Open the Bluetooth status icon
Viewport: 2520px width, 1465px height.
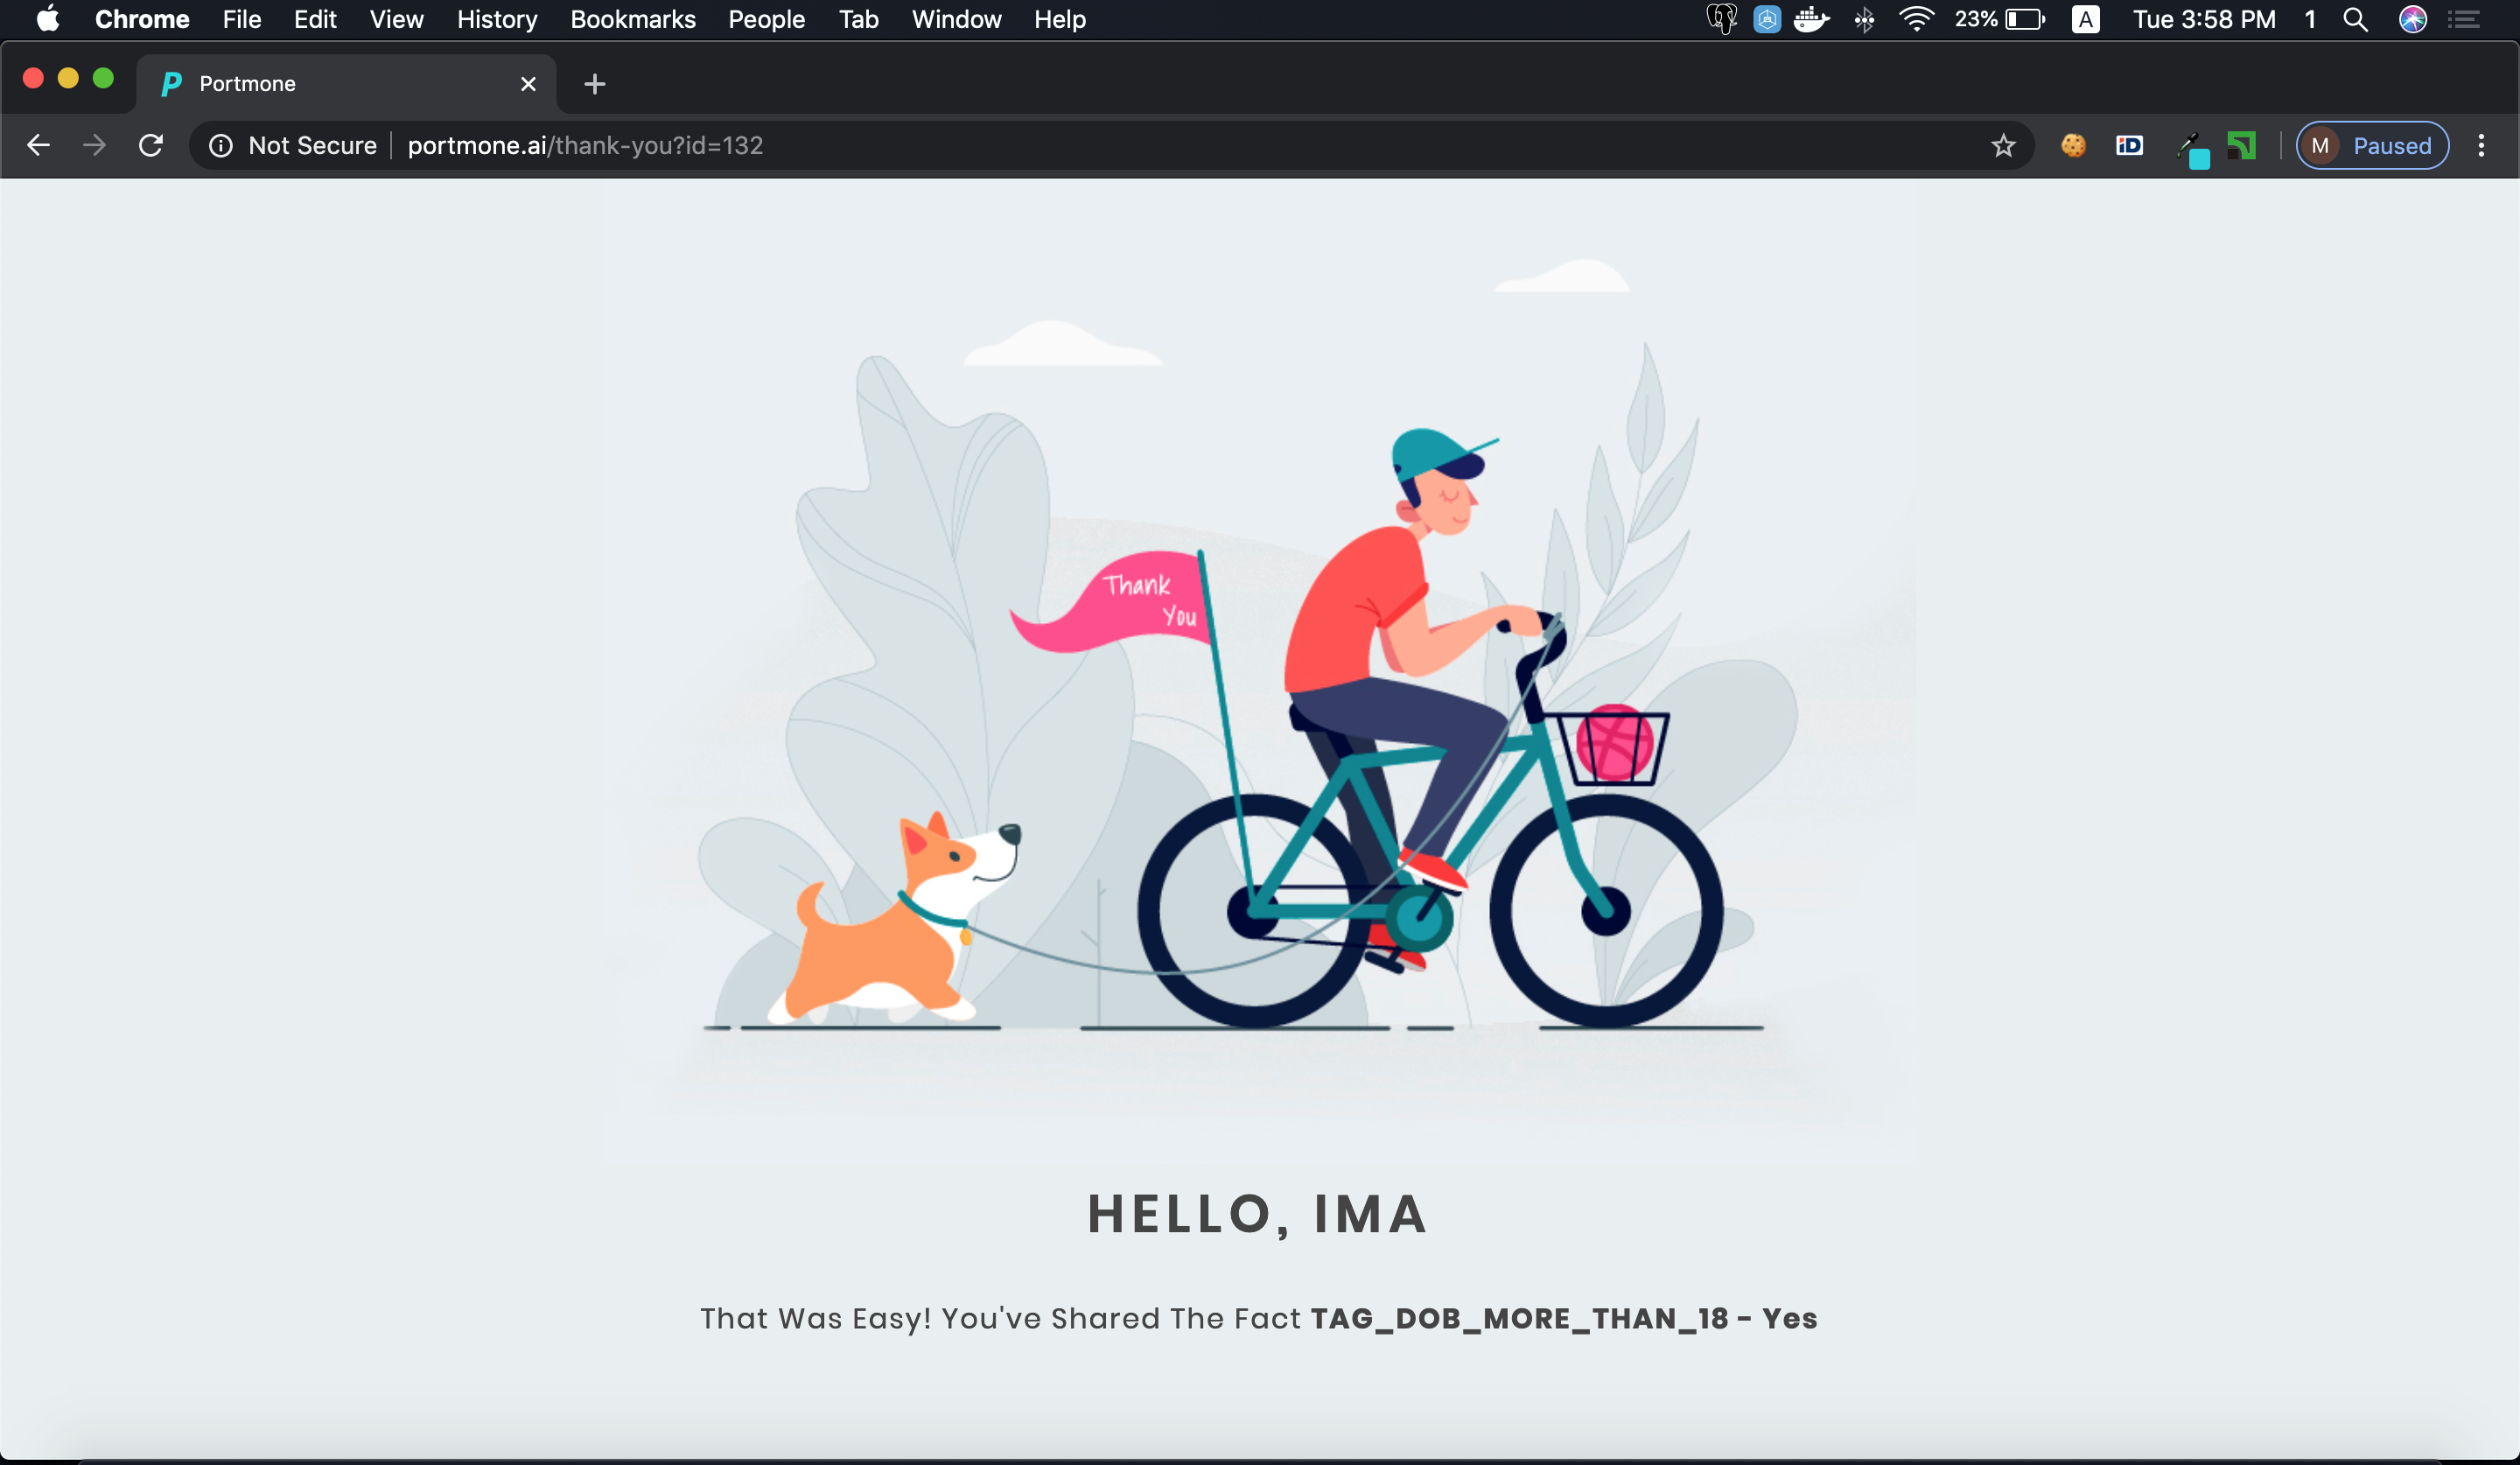pos(1864,19)
